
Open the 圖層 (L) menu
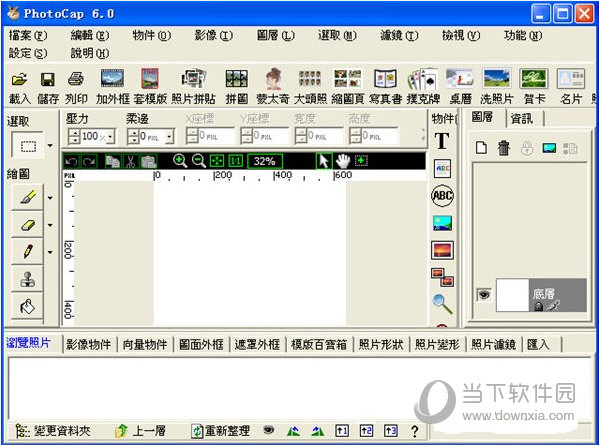(275, 36)
